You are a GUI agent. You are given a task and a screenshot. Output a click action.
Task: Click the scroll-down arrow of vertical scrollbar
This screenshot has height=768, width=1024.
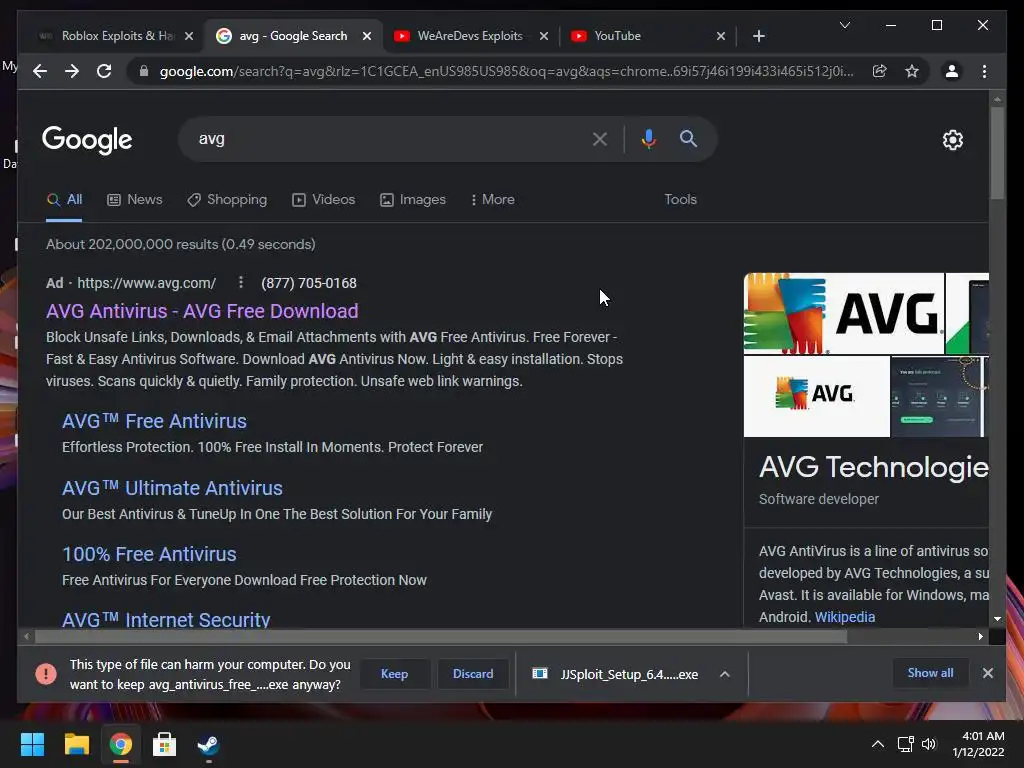997,618
